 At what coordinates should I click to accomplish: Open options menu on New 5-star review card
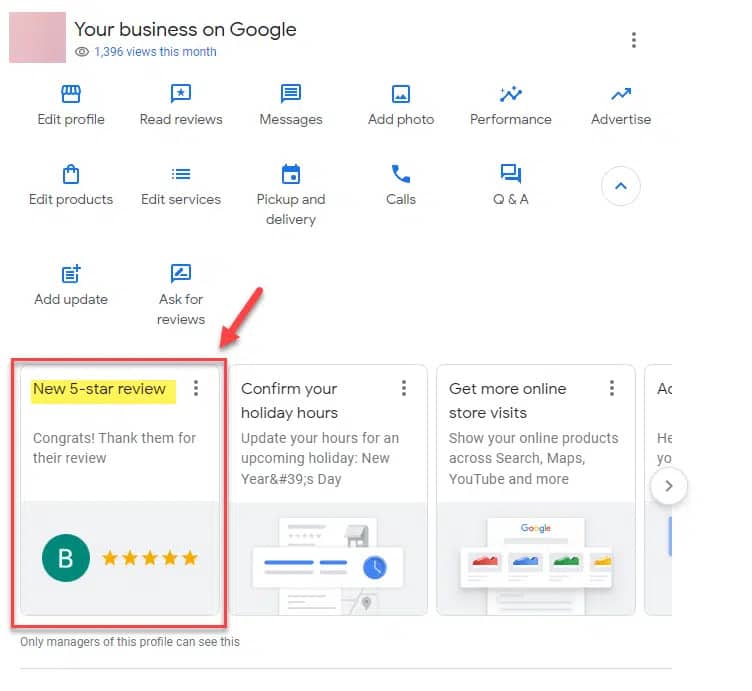coord(196,388)
